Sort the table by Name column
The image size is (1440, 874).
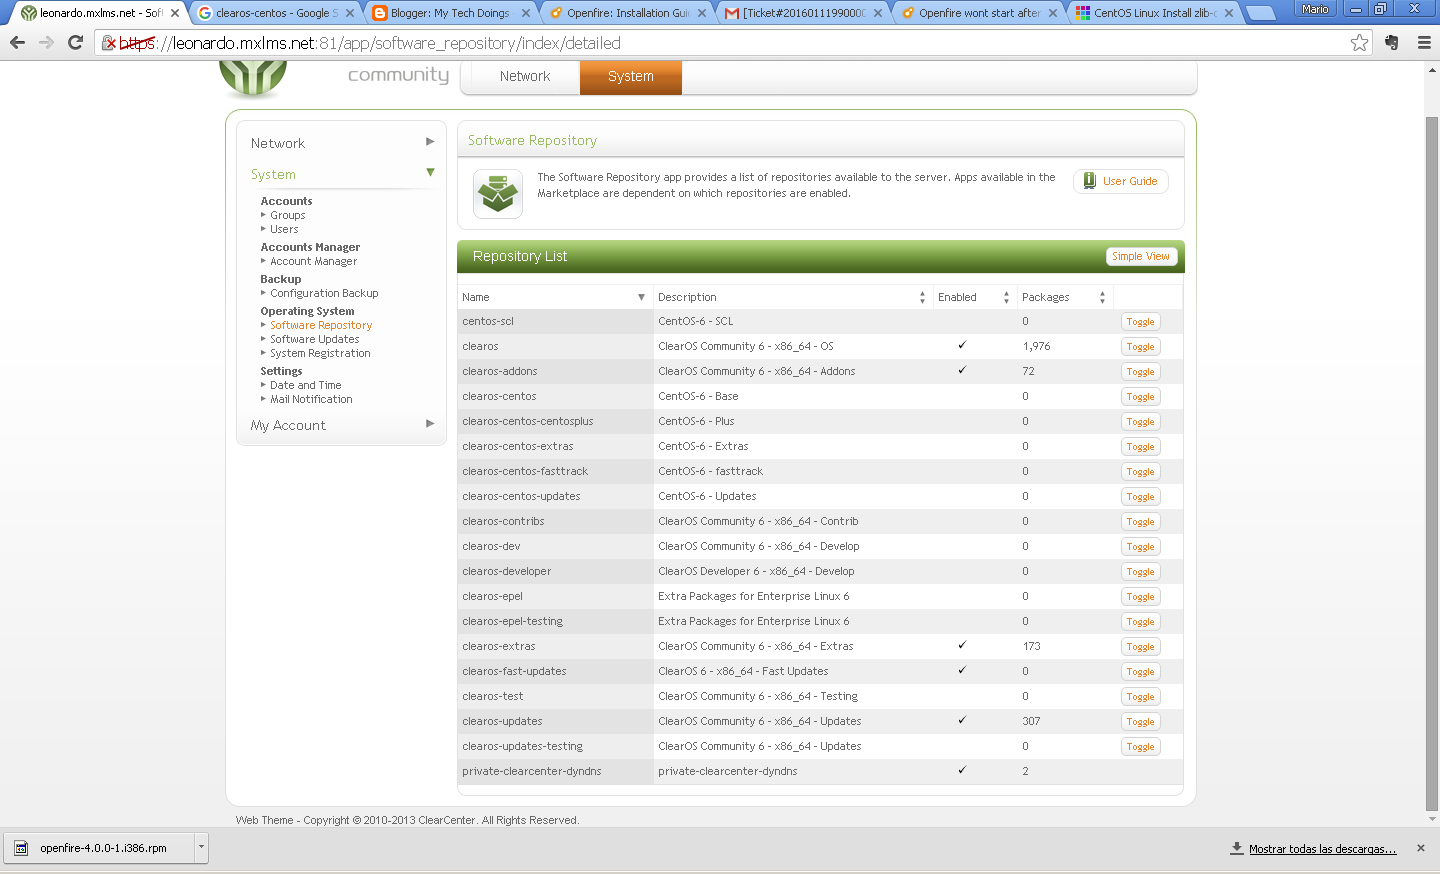coord(555,297)
